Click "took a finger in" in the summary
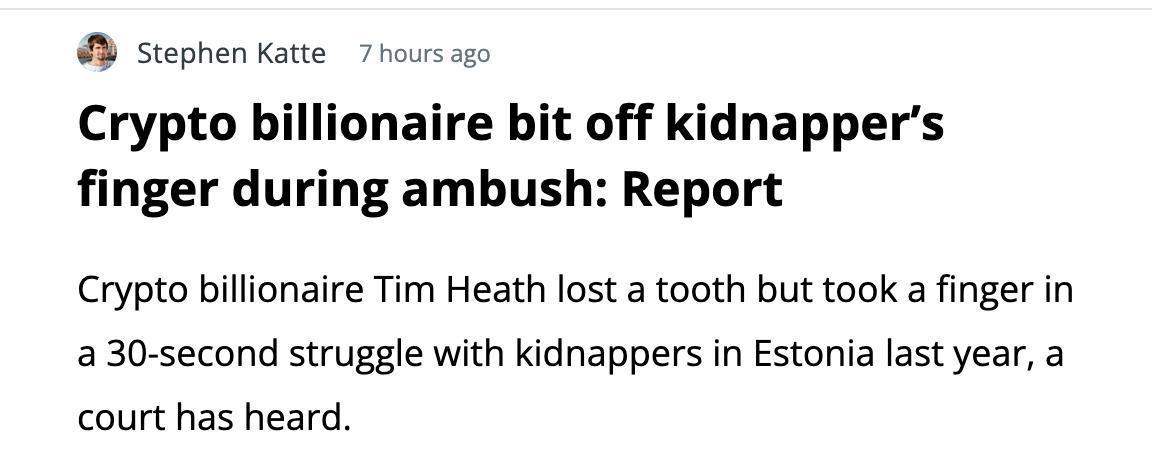This screenshot has height=472, width=1152. pyautogui.click(x=936, y=292)
